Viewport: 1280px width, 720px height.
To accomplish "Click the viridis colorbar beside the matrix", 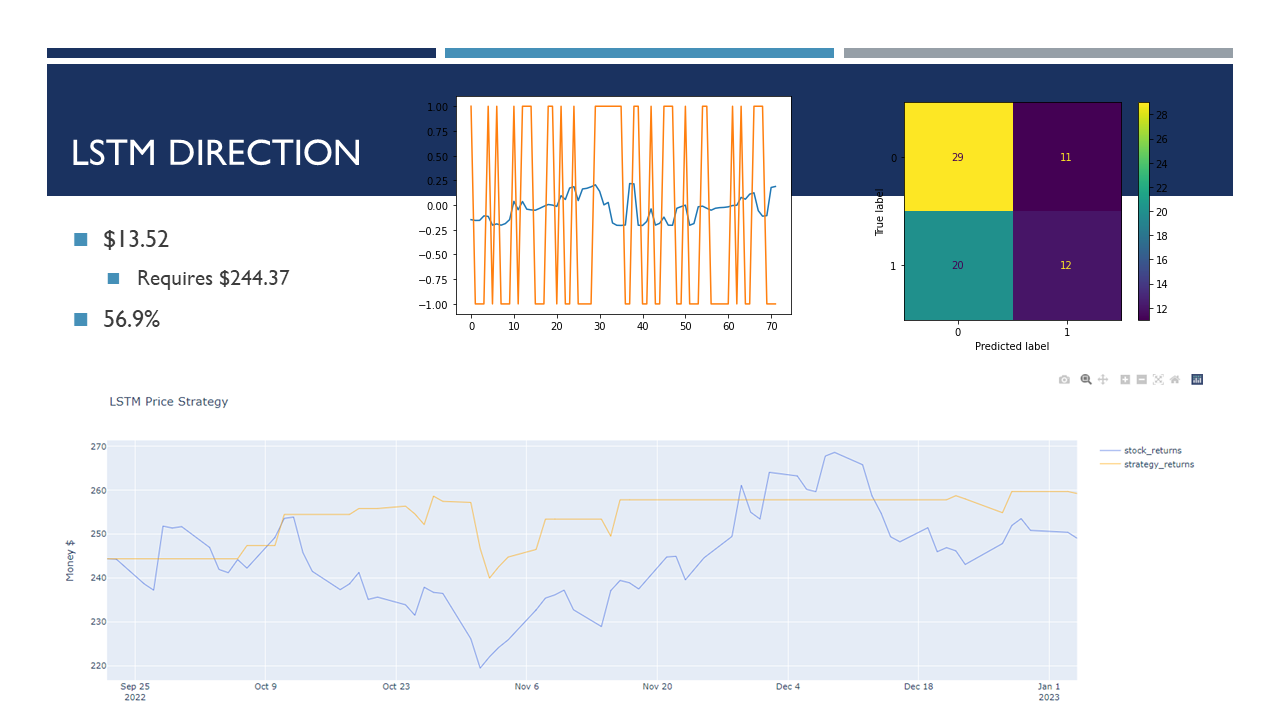I will (x=1144, y=211).
